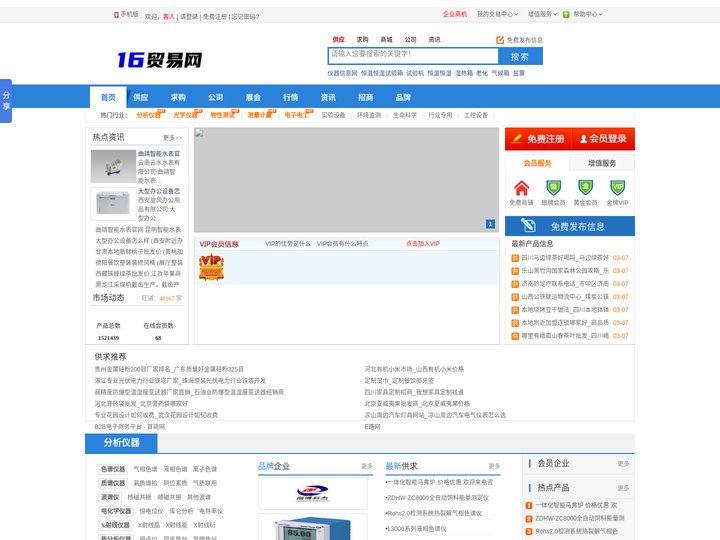
Task: Select the 求购 search tab
Action: tap(362, 40)
